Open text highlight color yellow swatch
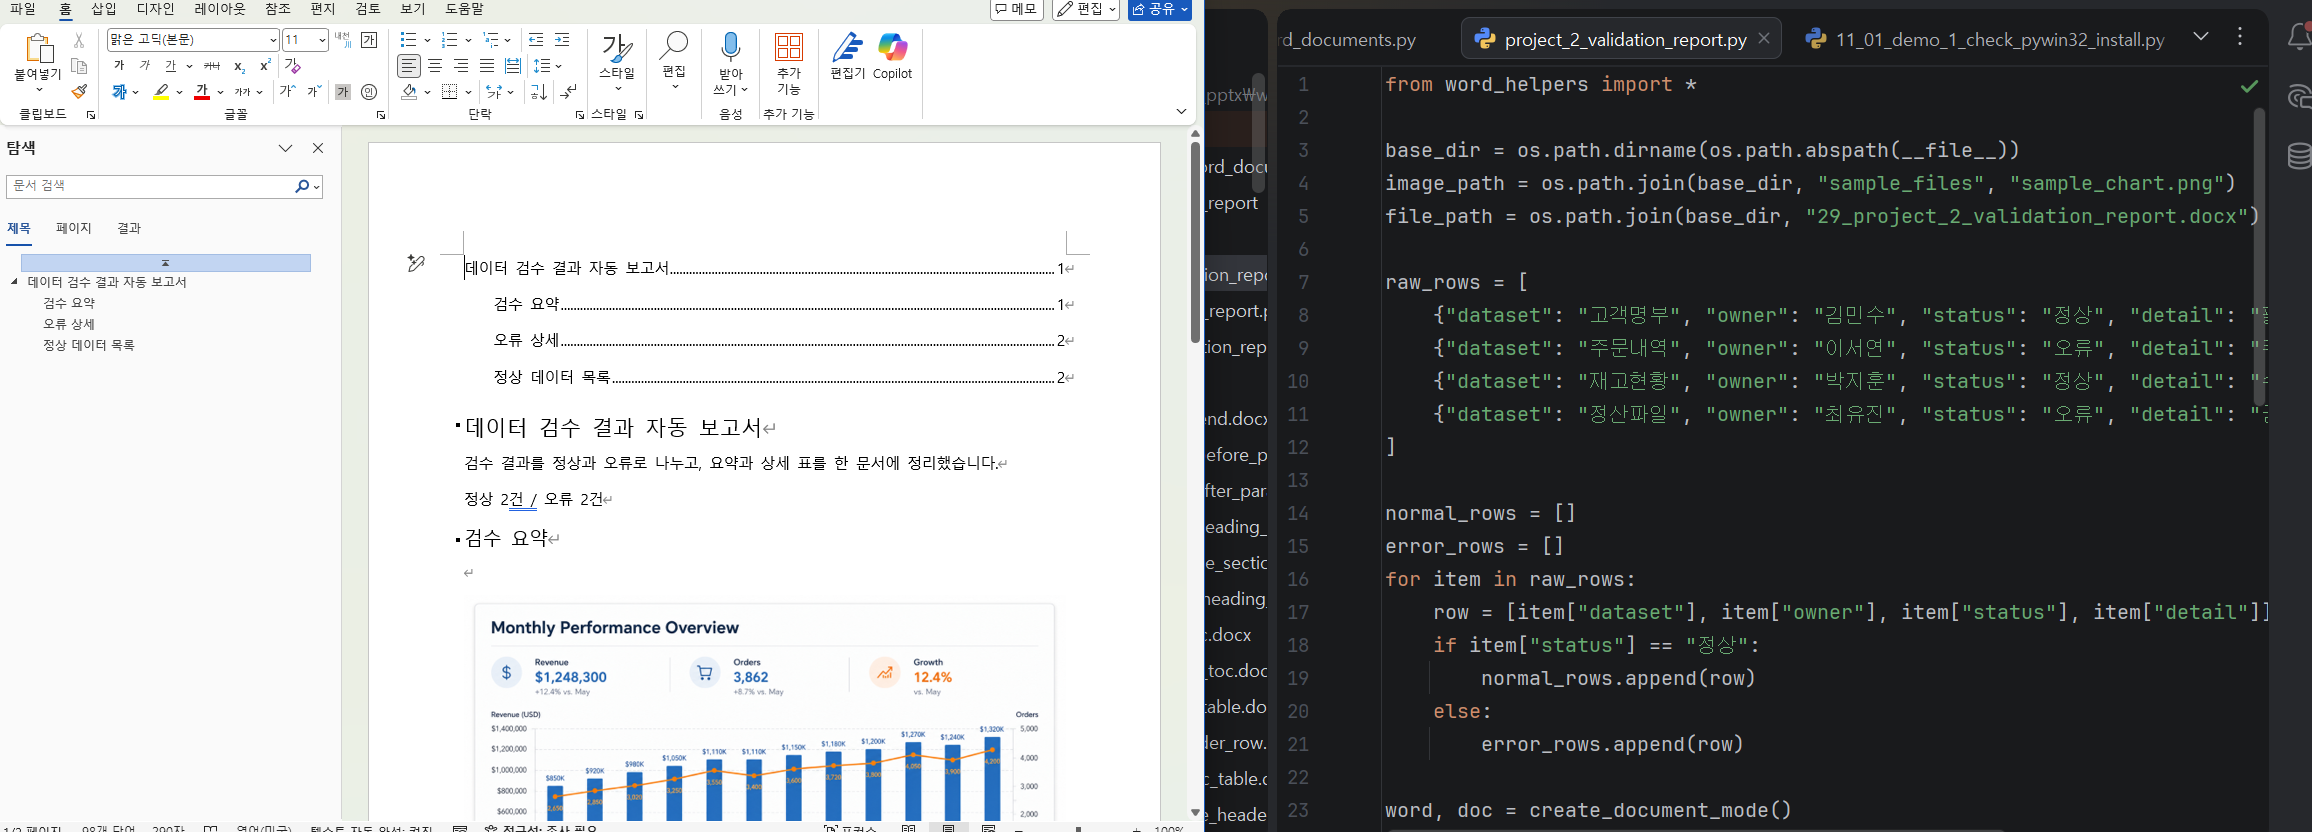Screen dimensions: 2312x832 coord(161,92)
